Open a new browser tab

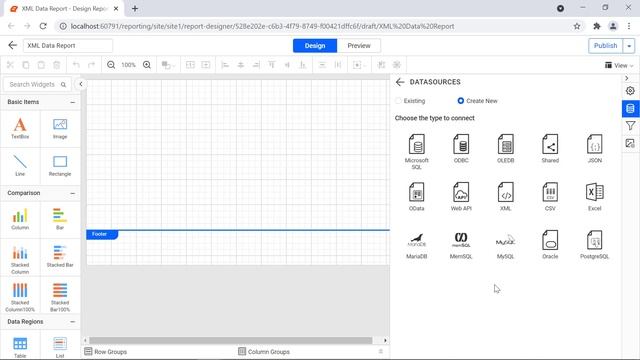[135, 9]
